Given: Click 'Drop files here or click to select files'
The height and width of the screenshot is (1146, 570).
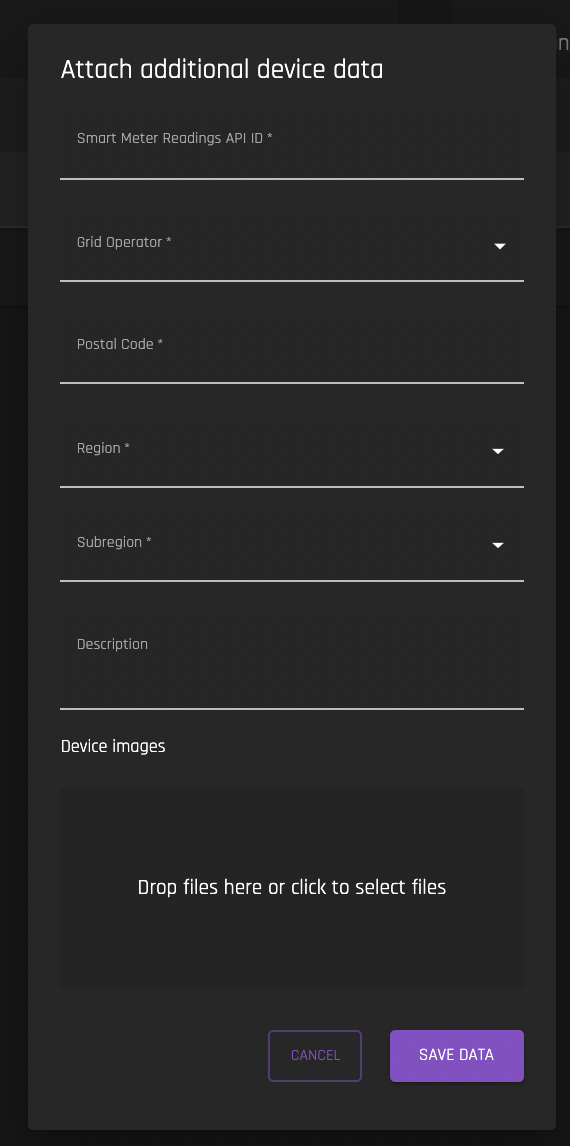Looking at the screenshot, I should pos(292,887).
